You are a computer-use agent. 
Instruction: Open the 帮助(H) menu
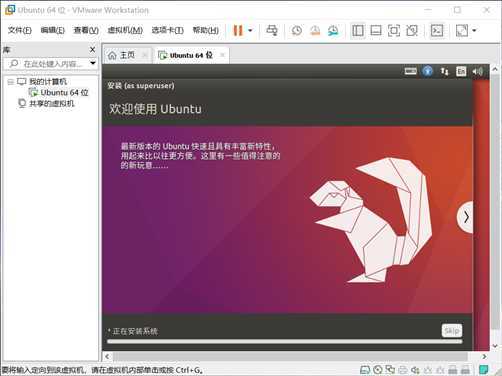coord(206,30)
